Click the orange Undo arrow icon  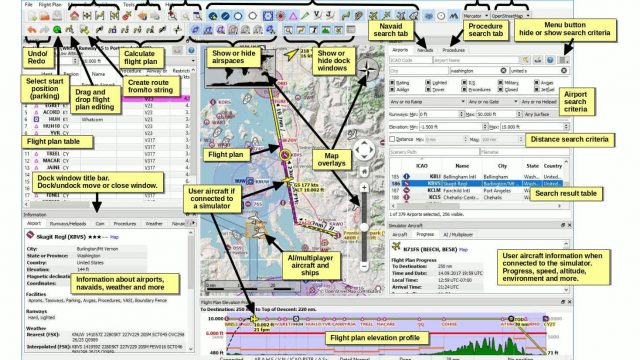coord(31,30)
